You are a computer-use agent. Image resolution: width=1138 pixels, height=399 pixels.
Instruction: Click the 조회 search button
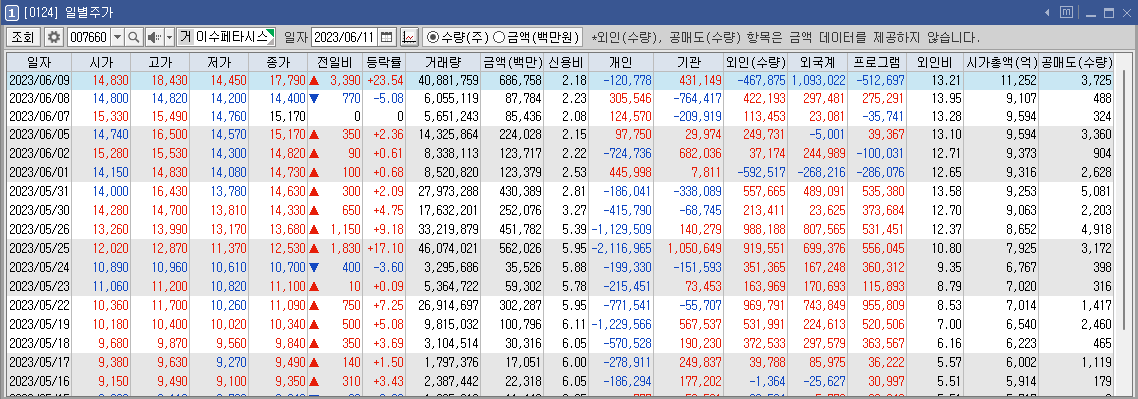click(x=24, y=36)
